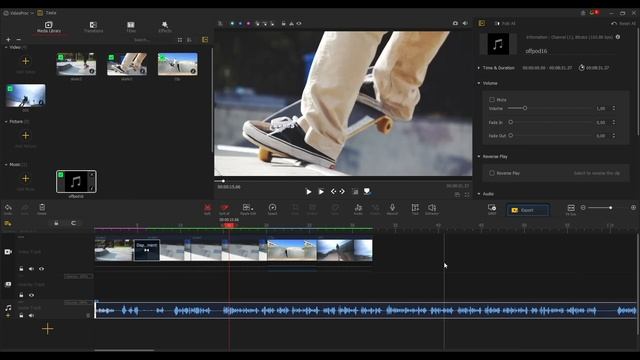Switch to the Effects tab

[164, 27]
